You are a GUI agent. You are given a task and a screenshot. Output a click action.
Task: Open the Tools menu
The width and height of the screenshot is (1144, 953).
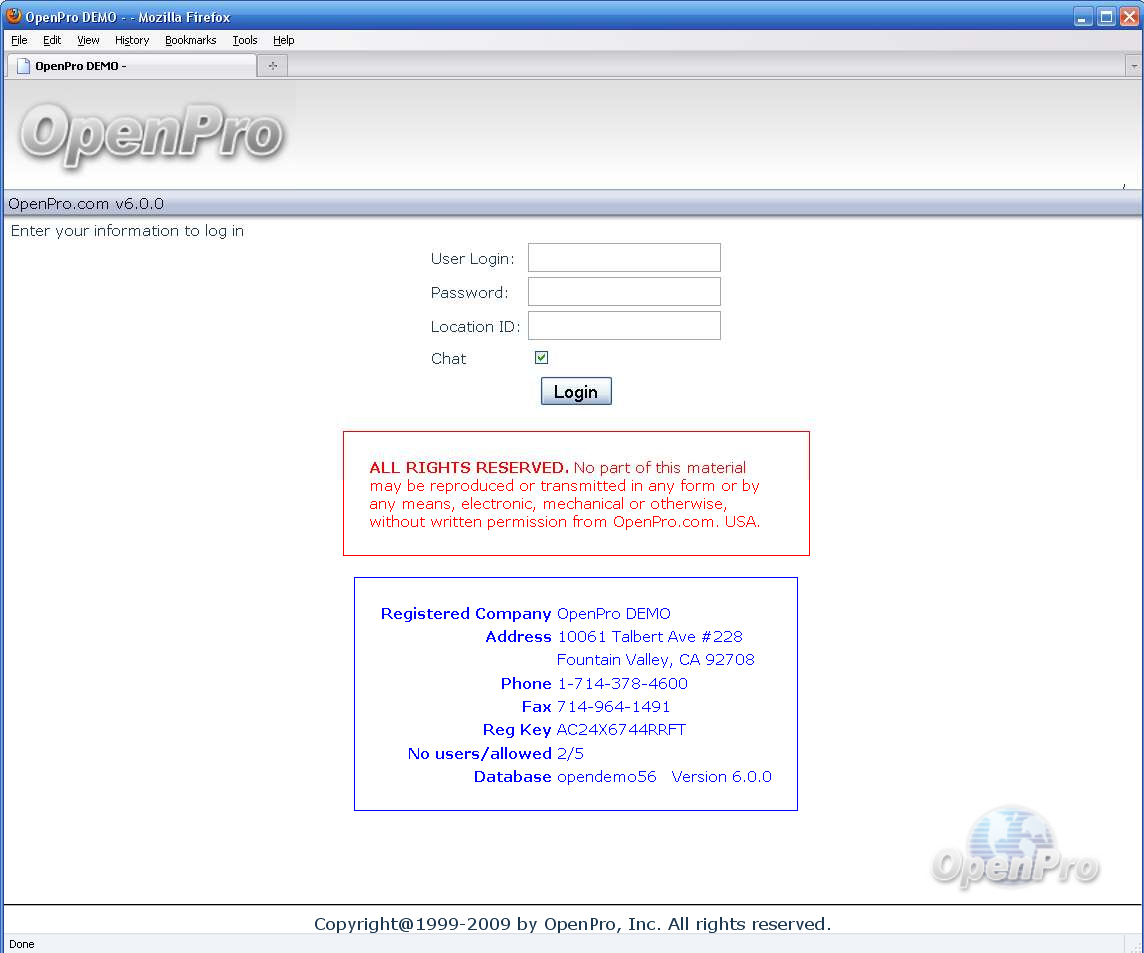point(245,40)
